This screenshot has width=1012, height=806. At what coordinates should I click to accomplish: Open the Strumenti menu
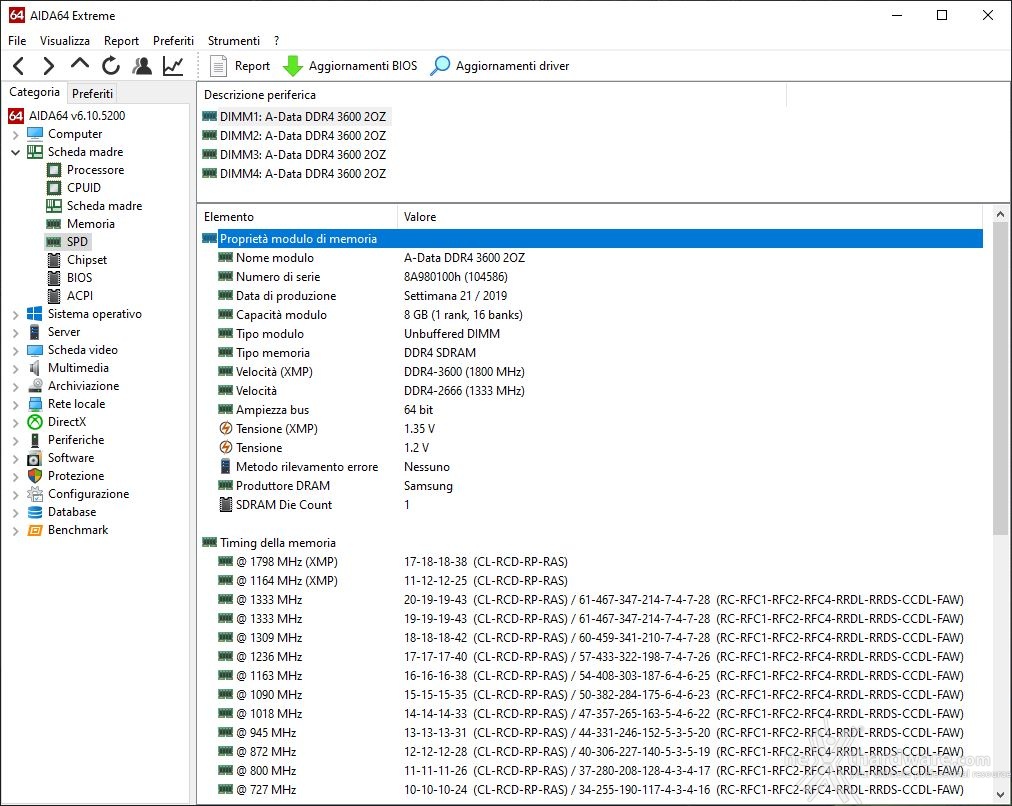pos(234,41)
